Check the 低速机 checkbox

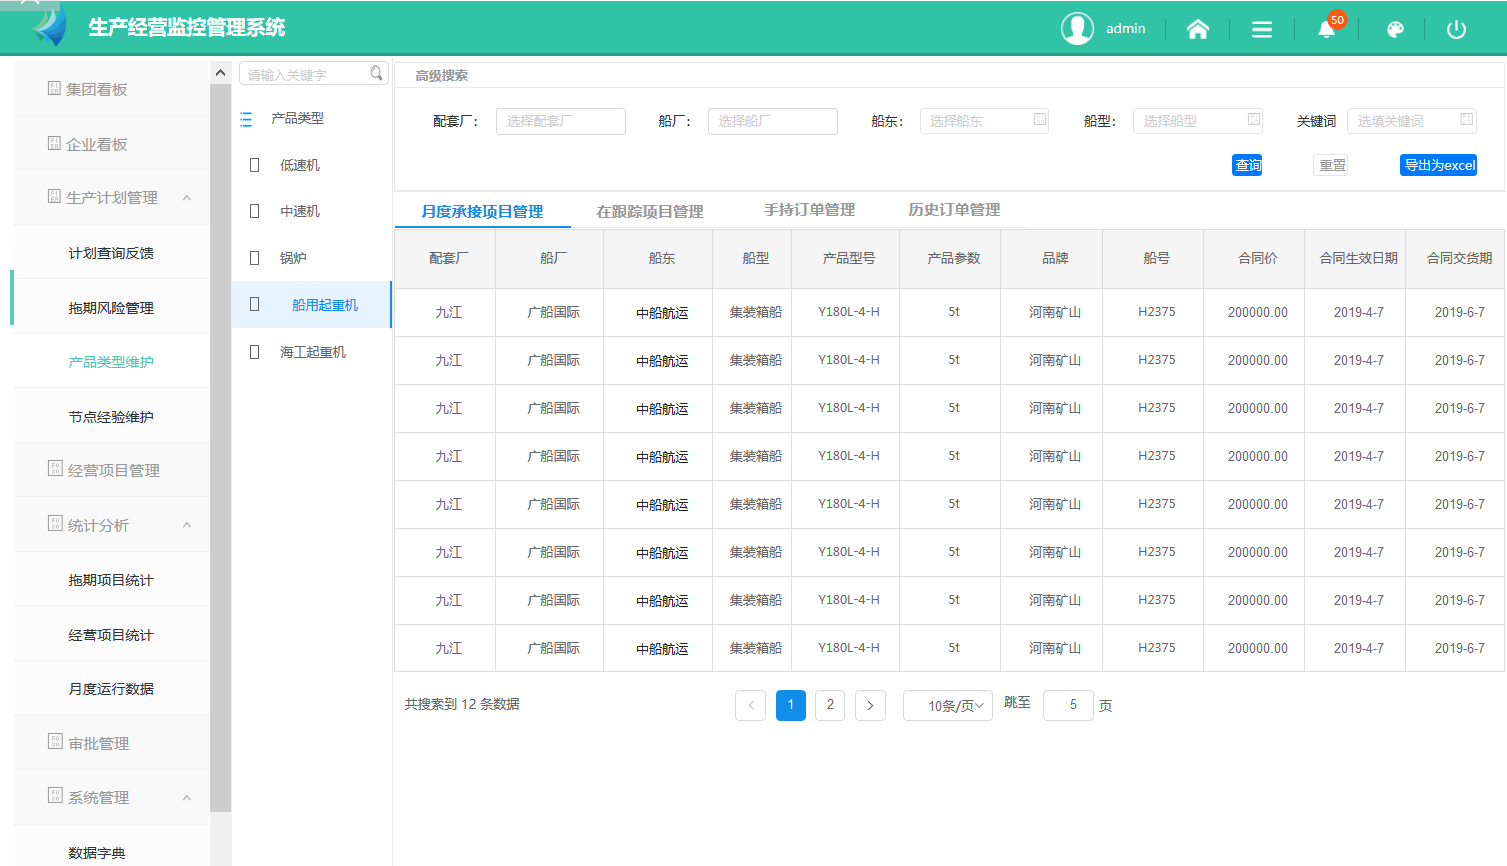pos(255,165)
